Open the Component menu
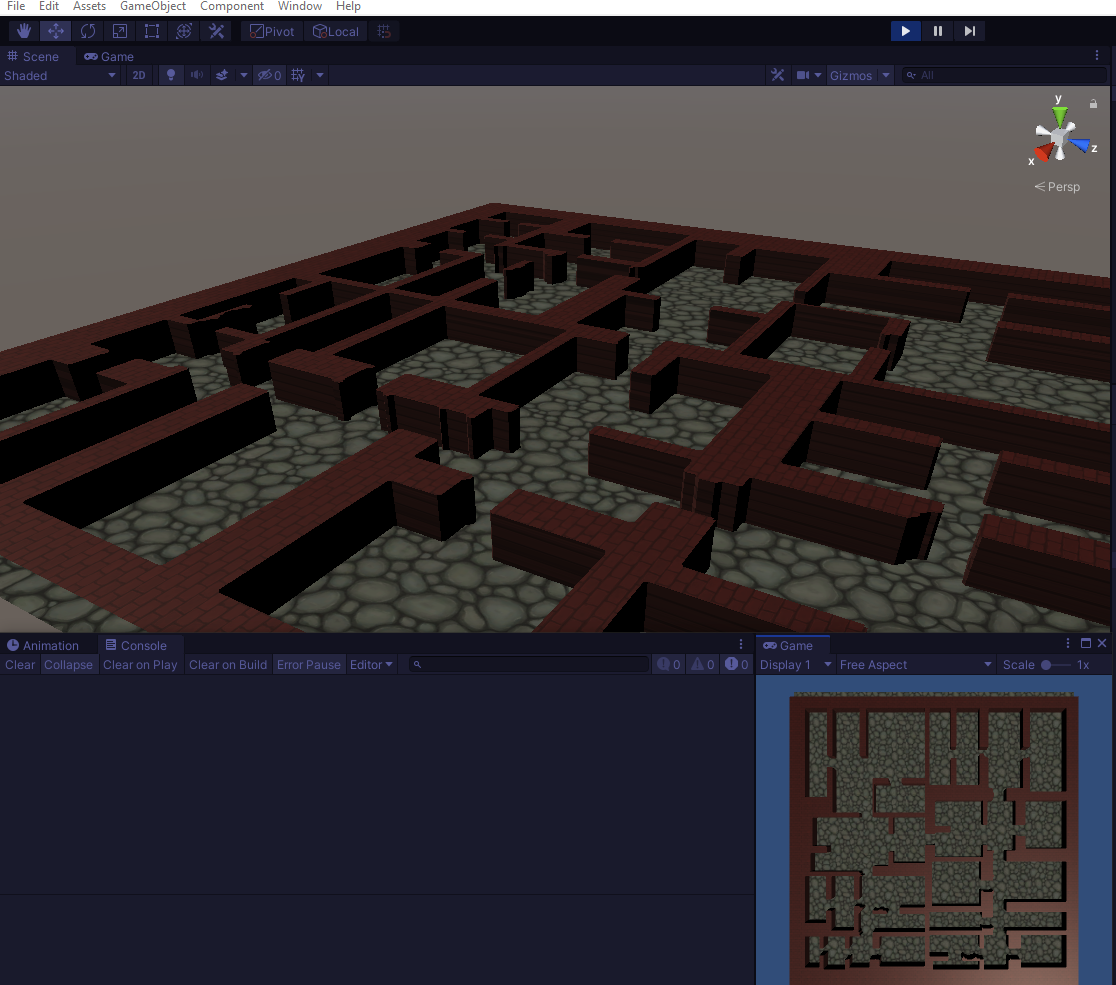This screenshot has height=985, width=1116. tap(231, 6)
